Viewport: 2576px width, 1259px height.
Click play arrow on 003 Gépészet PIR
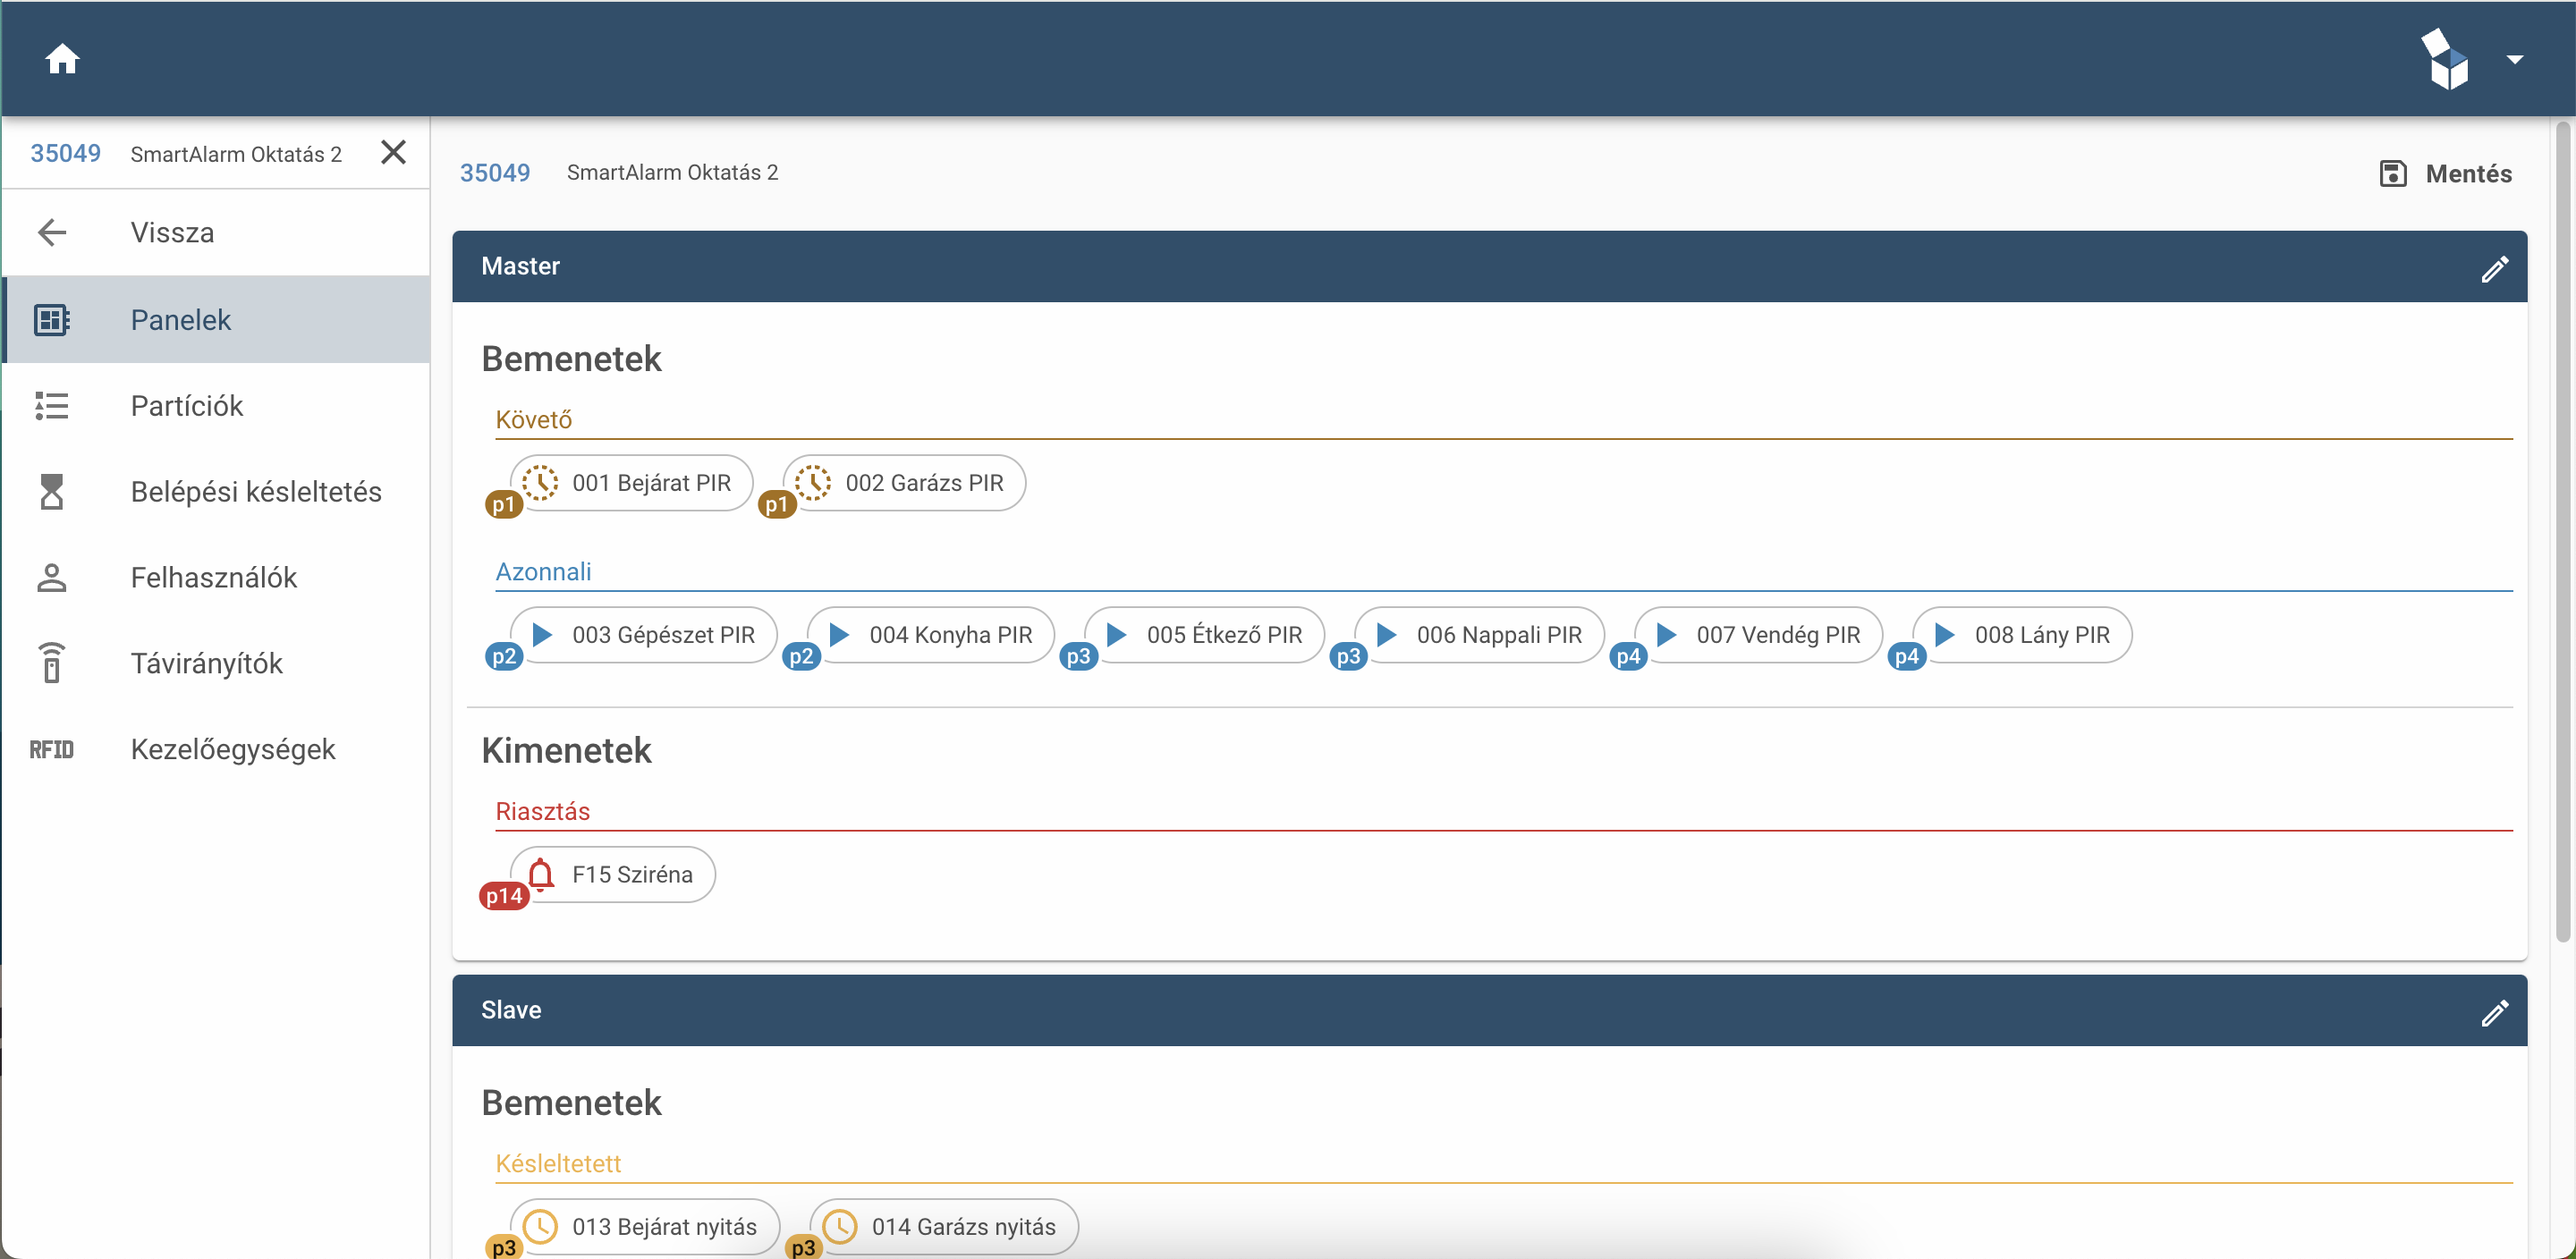[x=542, y=634]
